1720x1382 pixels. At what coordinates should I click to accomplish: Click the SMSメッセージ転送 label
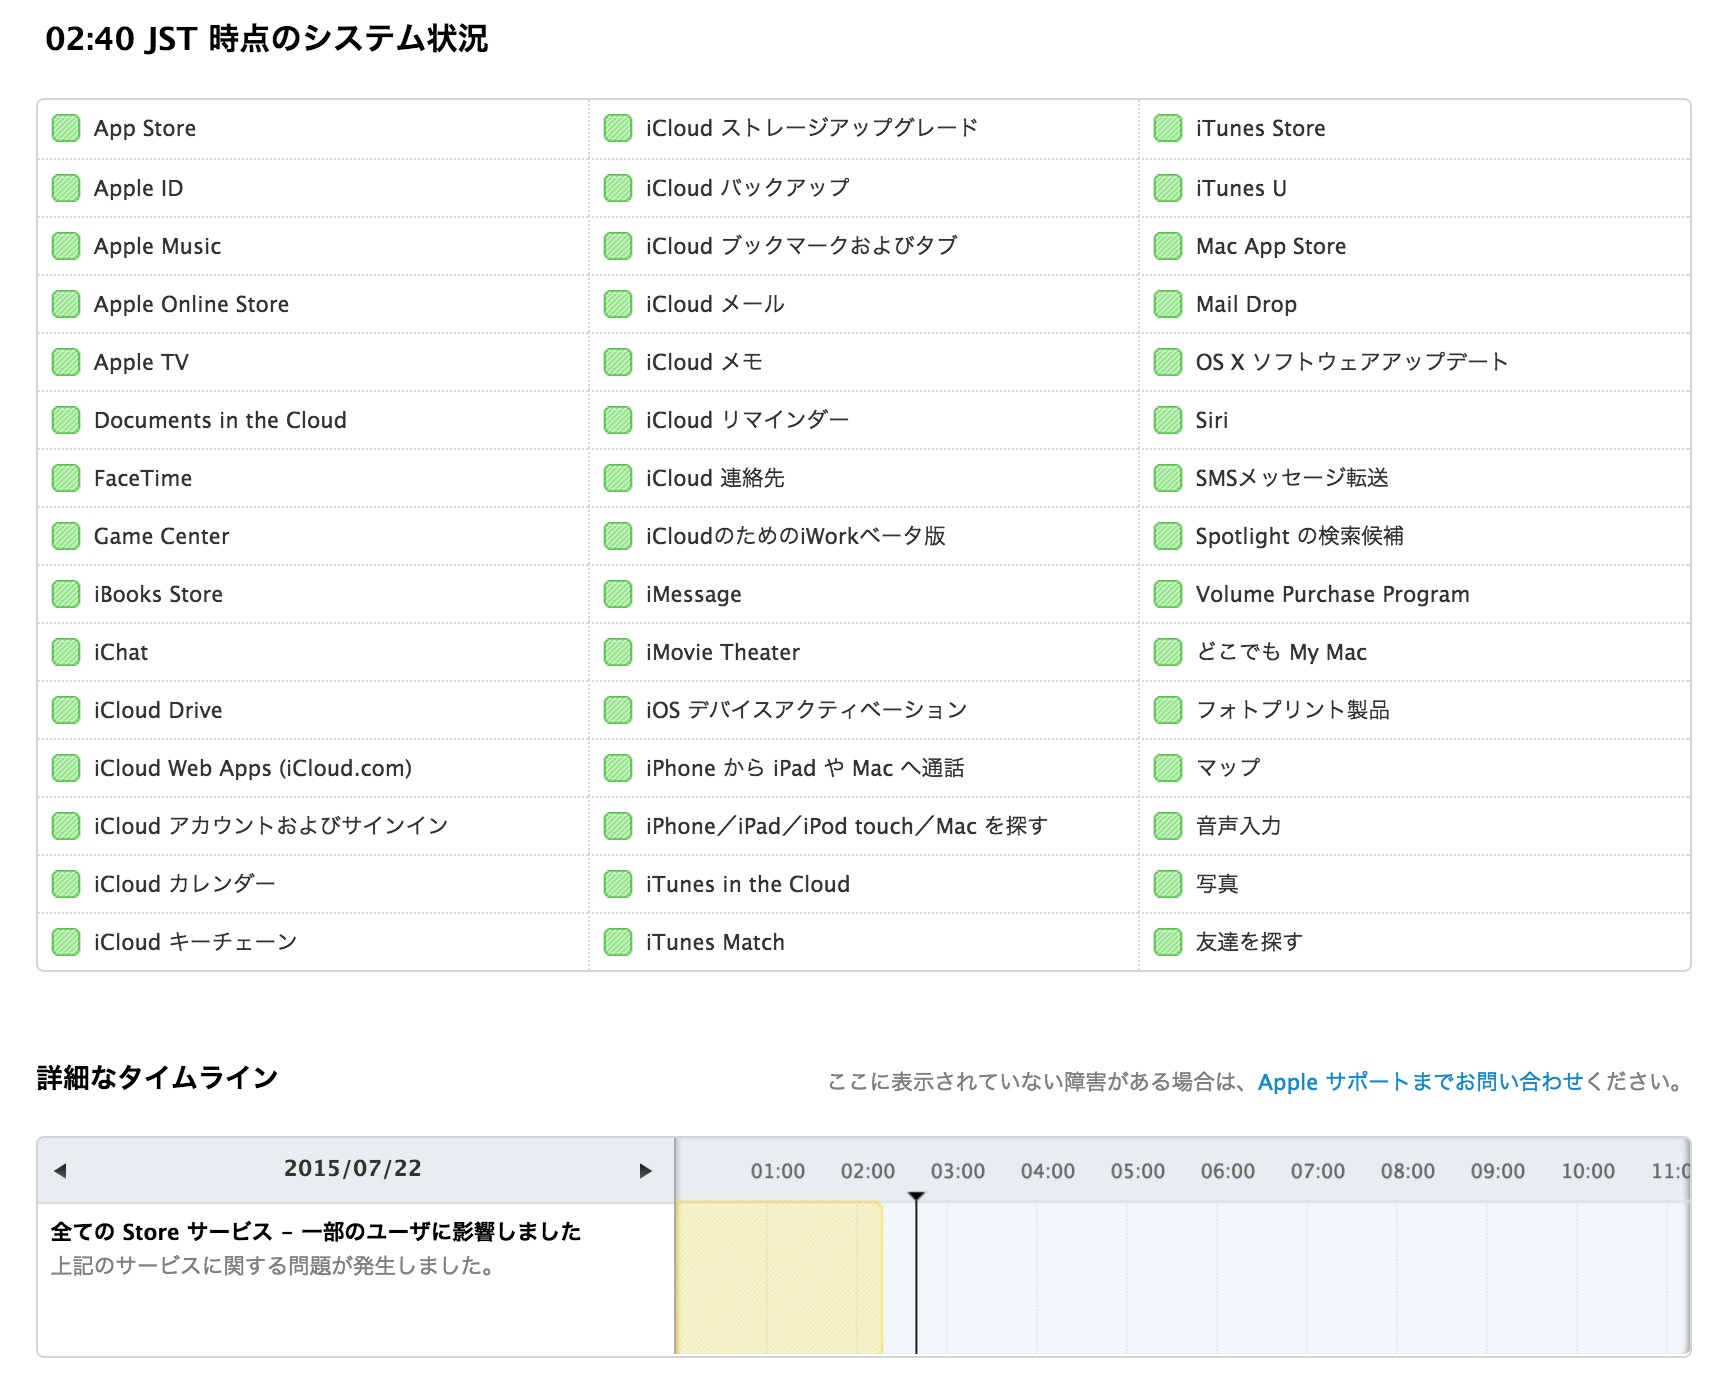(1292, 478)
